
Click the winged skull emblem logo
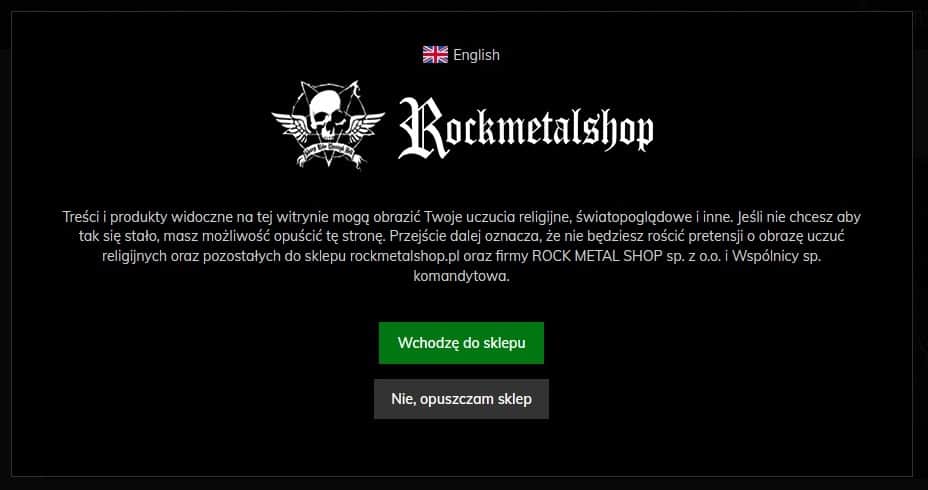(328, 125)
